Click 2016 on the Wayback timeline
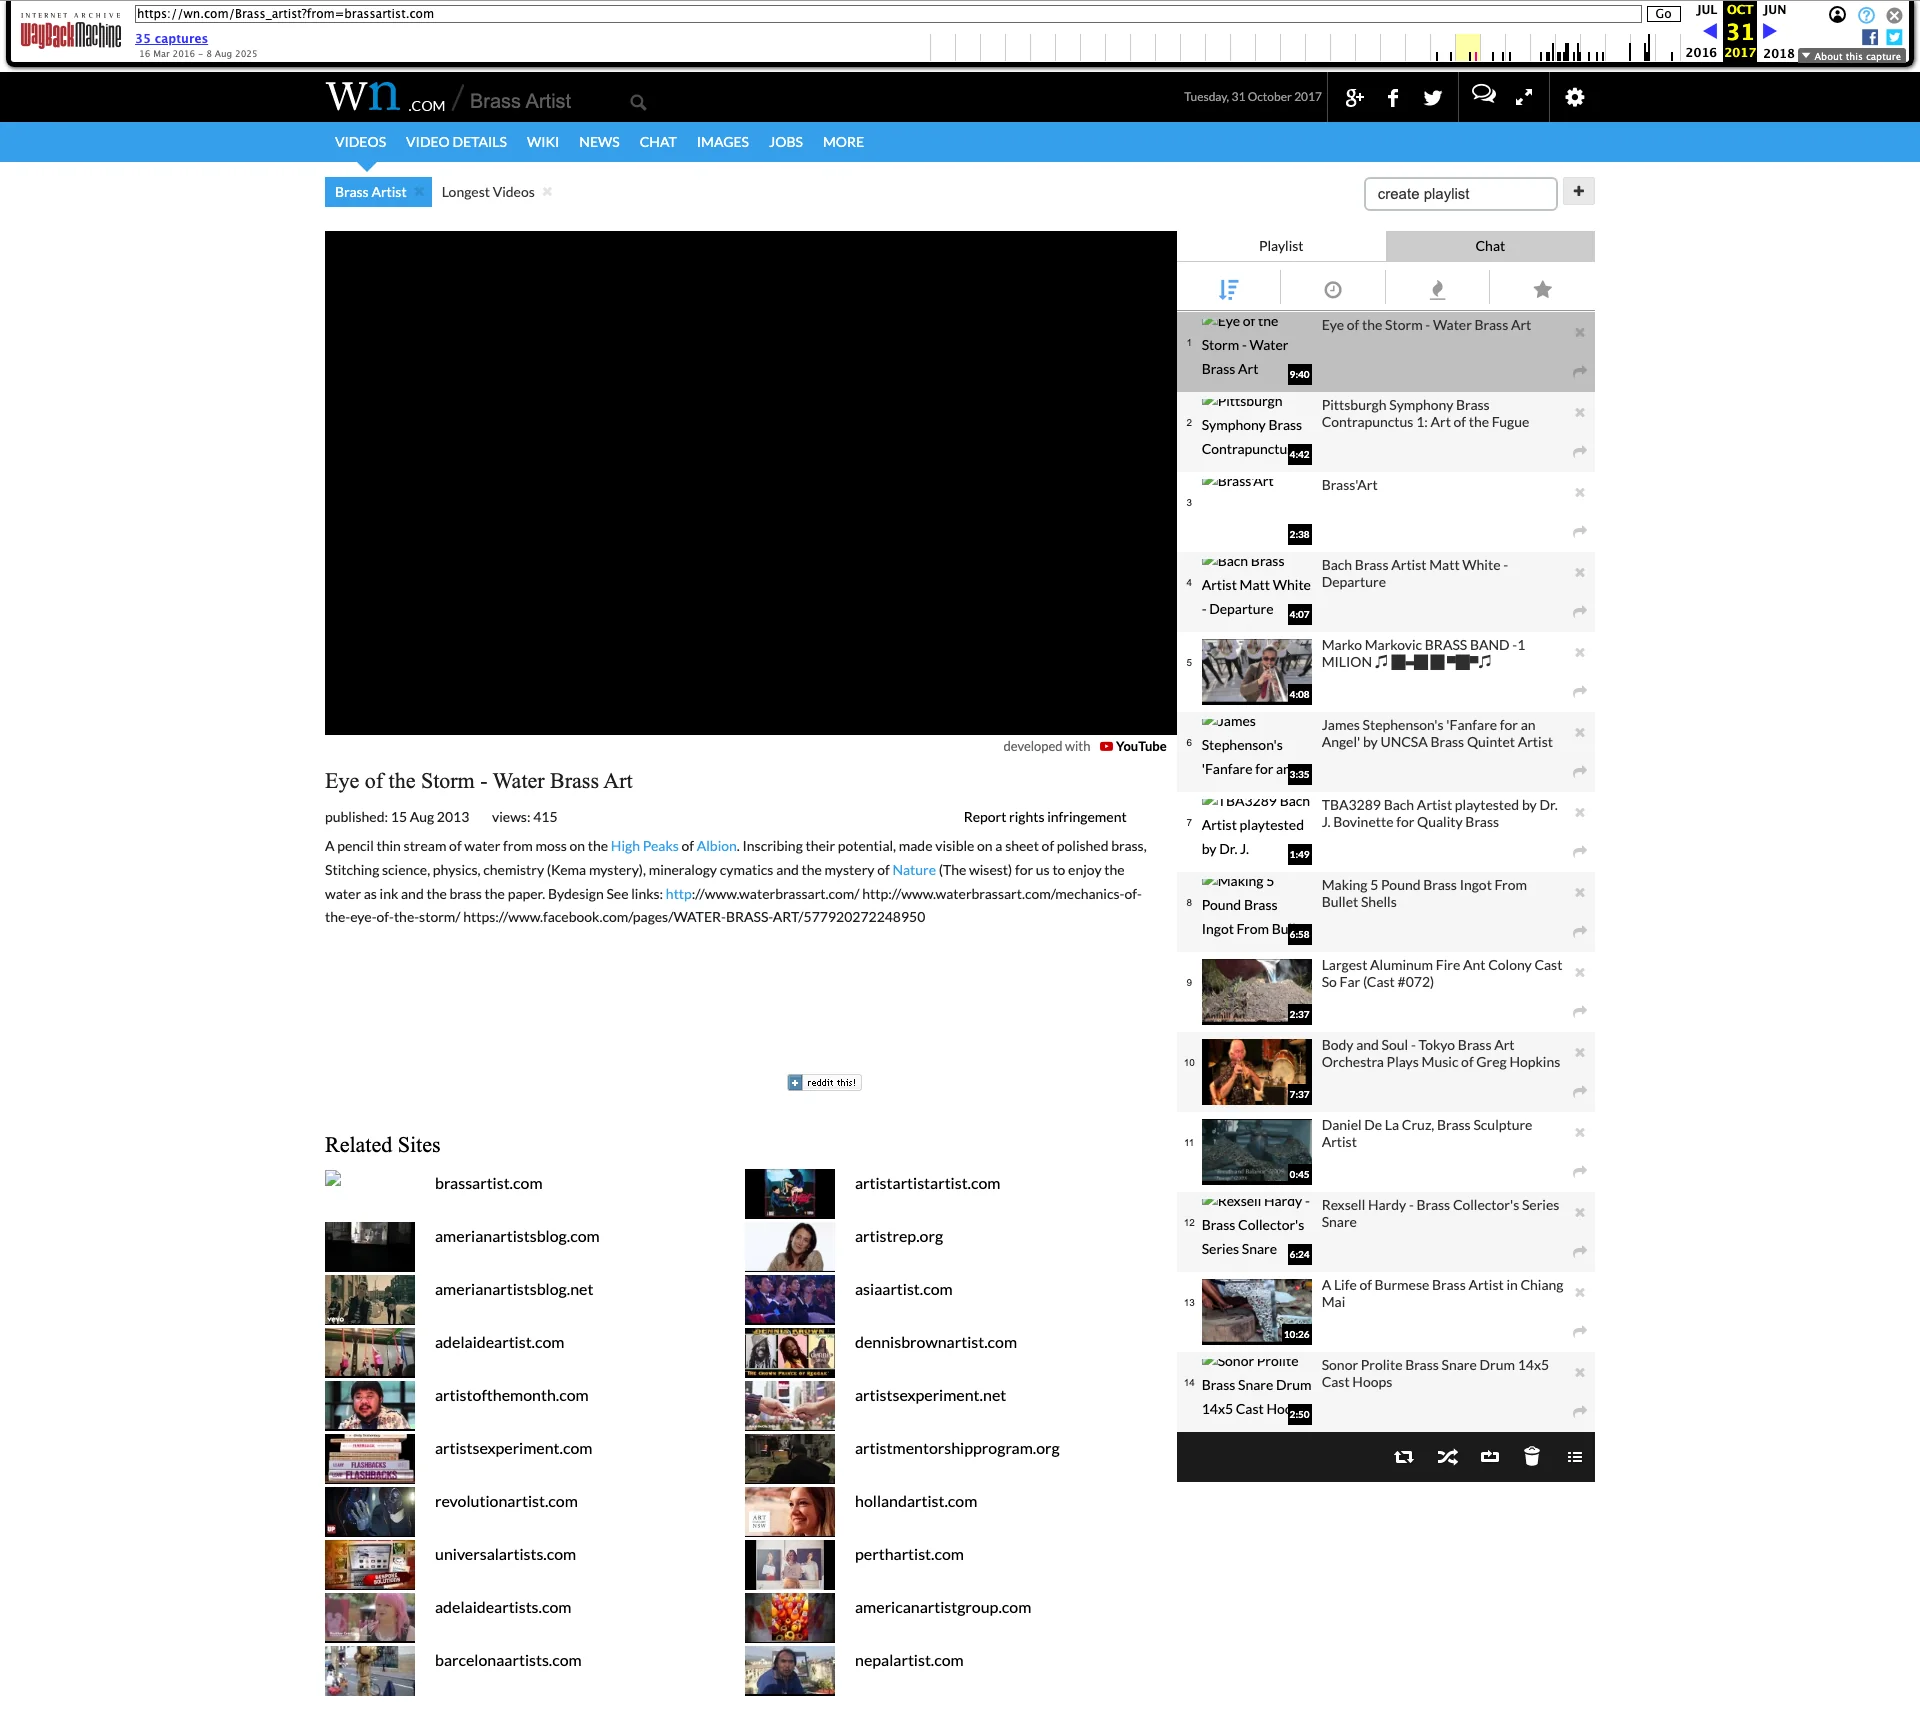Image resolution: width=1920 pixels, height=1717 pixels. pos(1701,53)
